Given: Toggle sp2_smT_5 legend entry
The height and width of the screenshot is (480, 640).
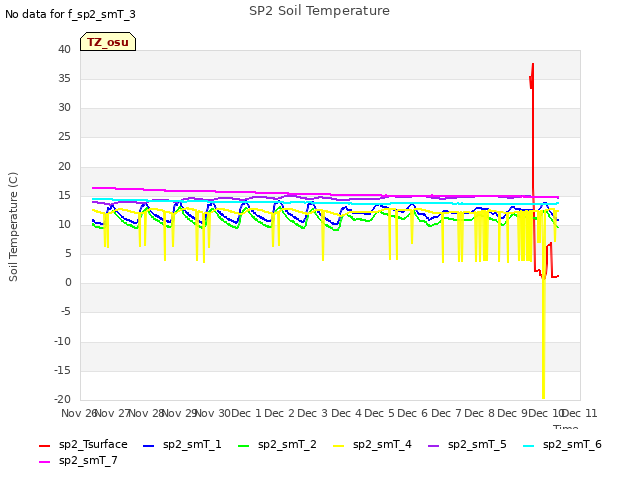Looking at the screenshot, I should tap(467, 444).
